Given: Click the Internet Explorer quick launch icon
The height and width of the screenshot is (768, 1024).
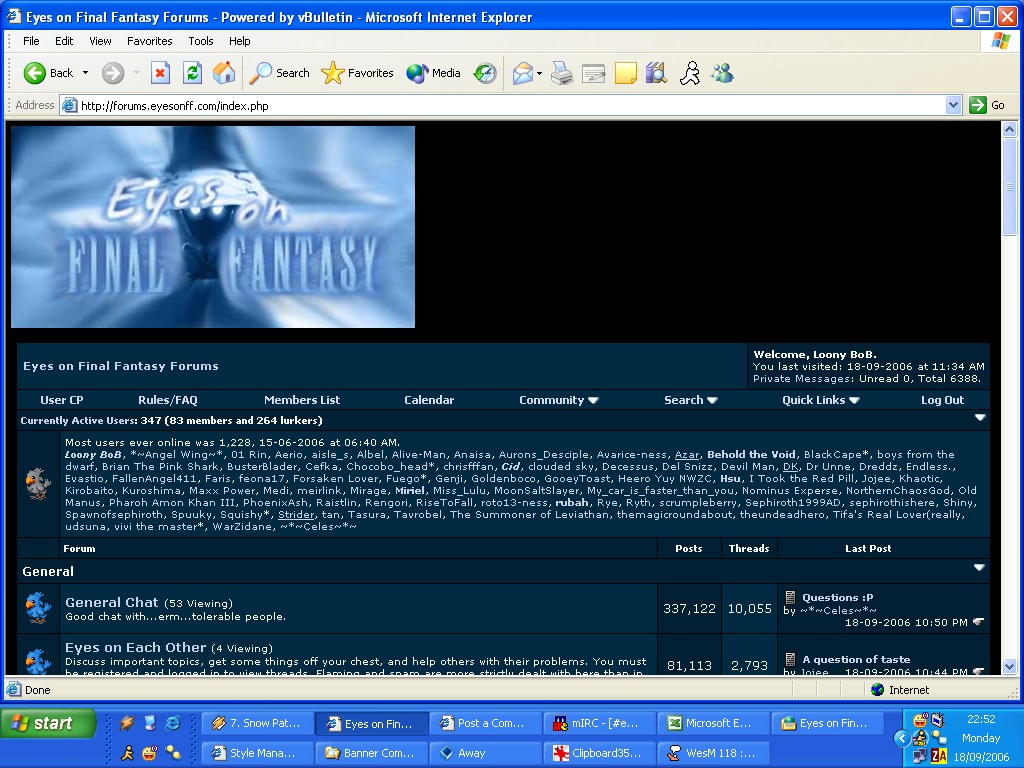Looking at the screenshot, I should click(x=172, y=723).
